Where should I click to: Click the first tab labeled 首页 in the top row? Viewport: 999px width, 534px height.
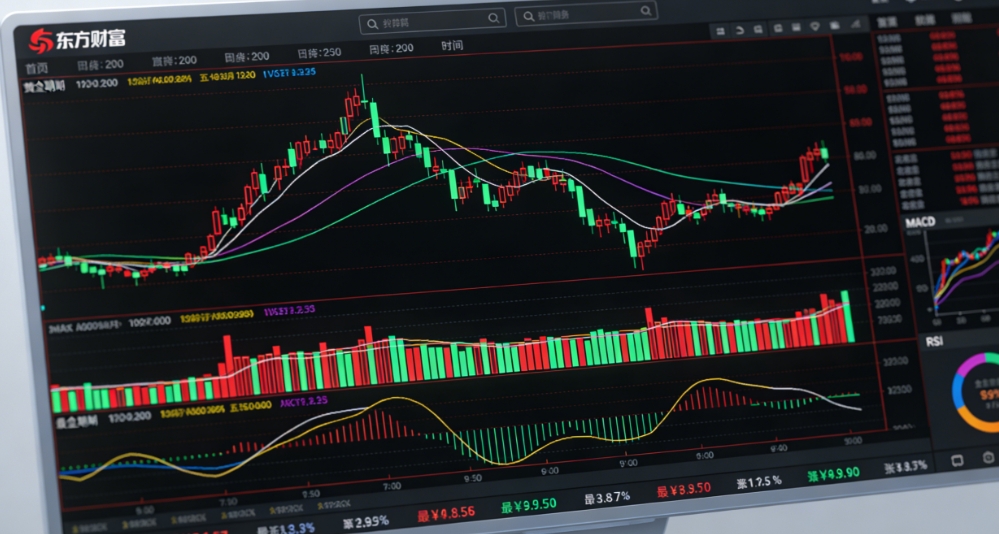pos(37,66)
